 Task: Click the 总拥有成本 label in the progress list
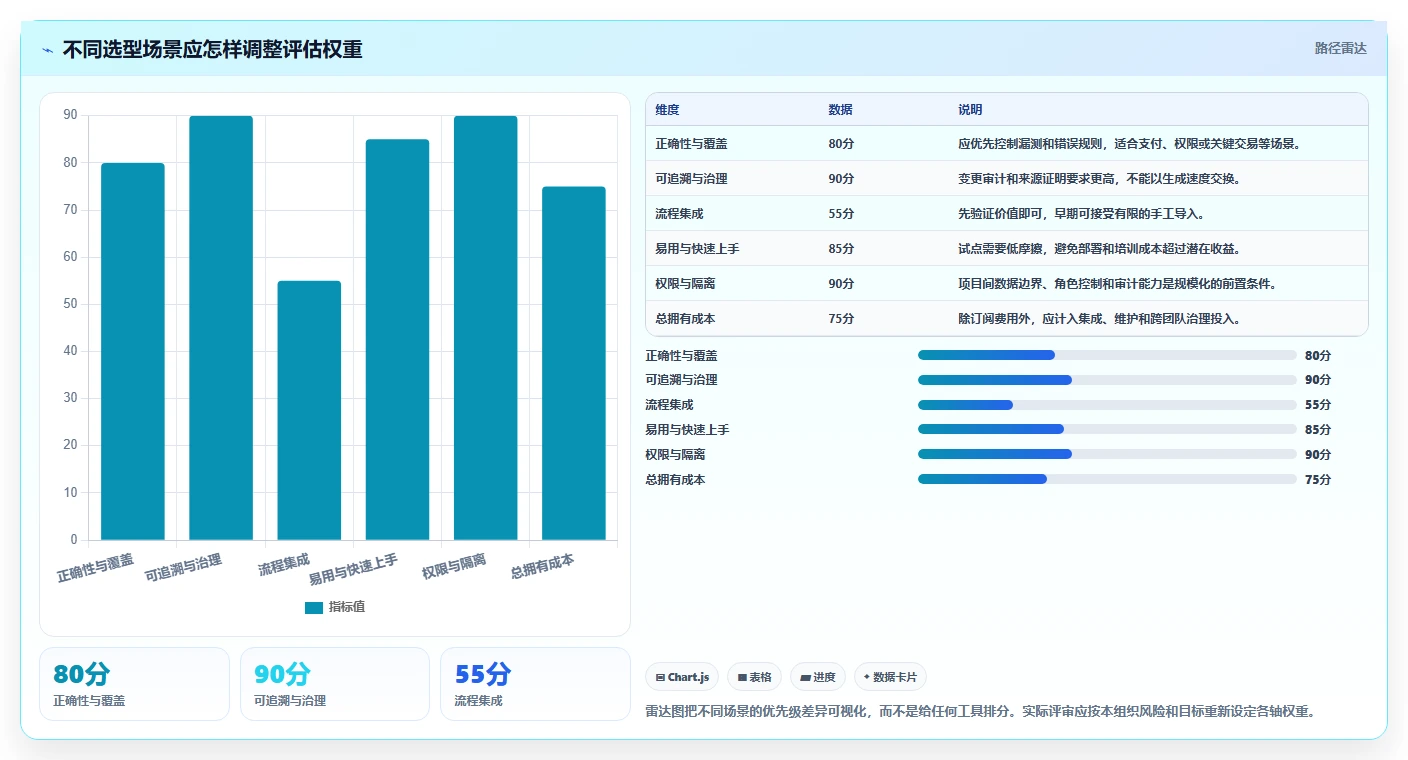[x=676, y=480]
